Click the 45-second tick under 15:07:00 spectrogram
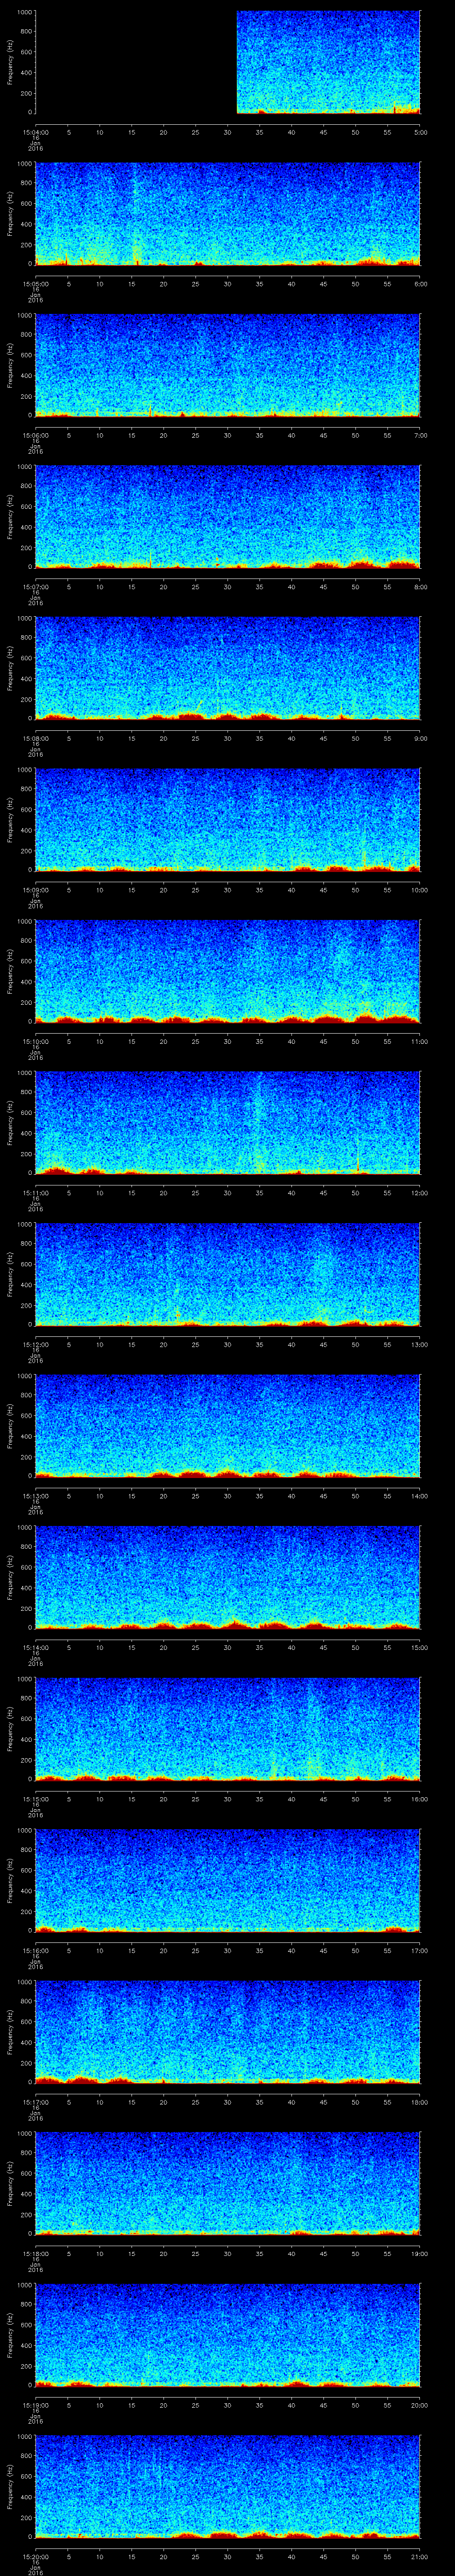The width and height of the screenshot is (455, 2576). (x=324, y=586)
